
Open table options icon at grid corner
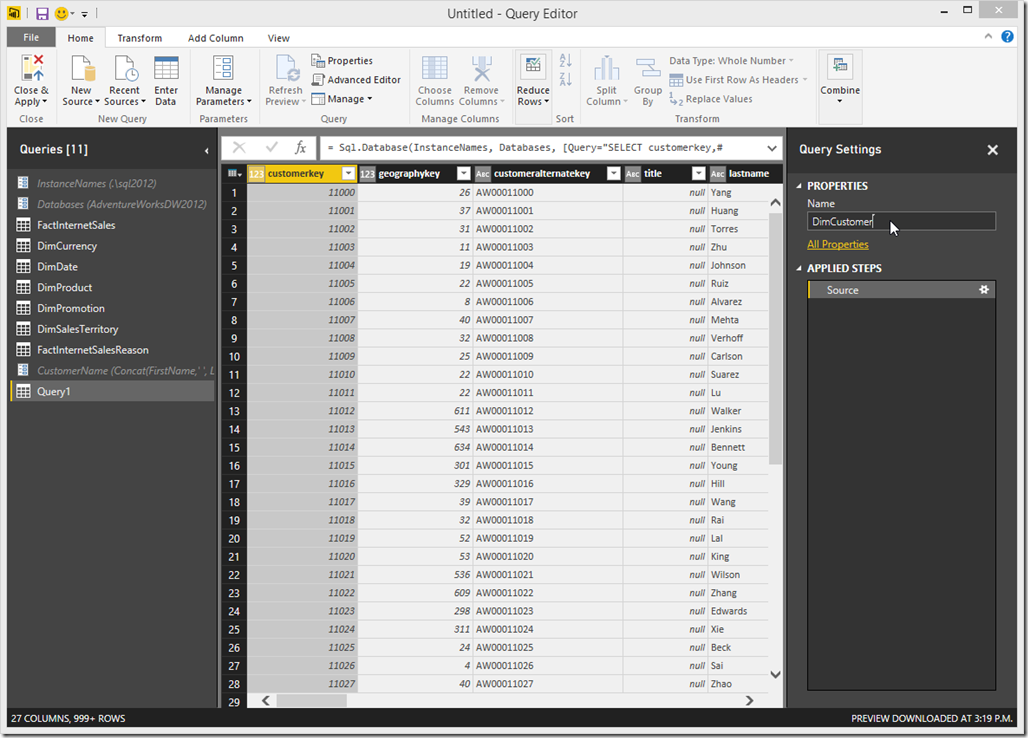click(x=234, y=174)
